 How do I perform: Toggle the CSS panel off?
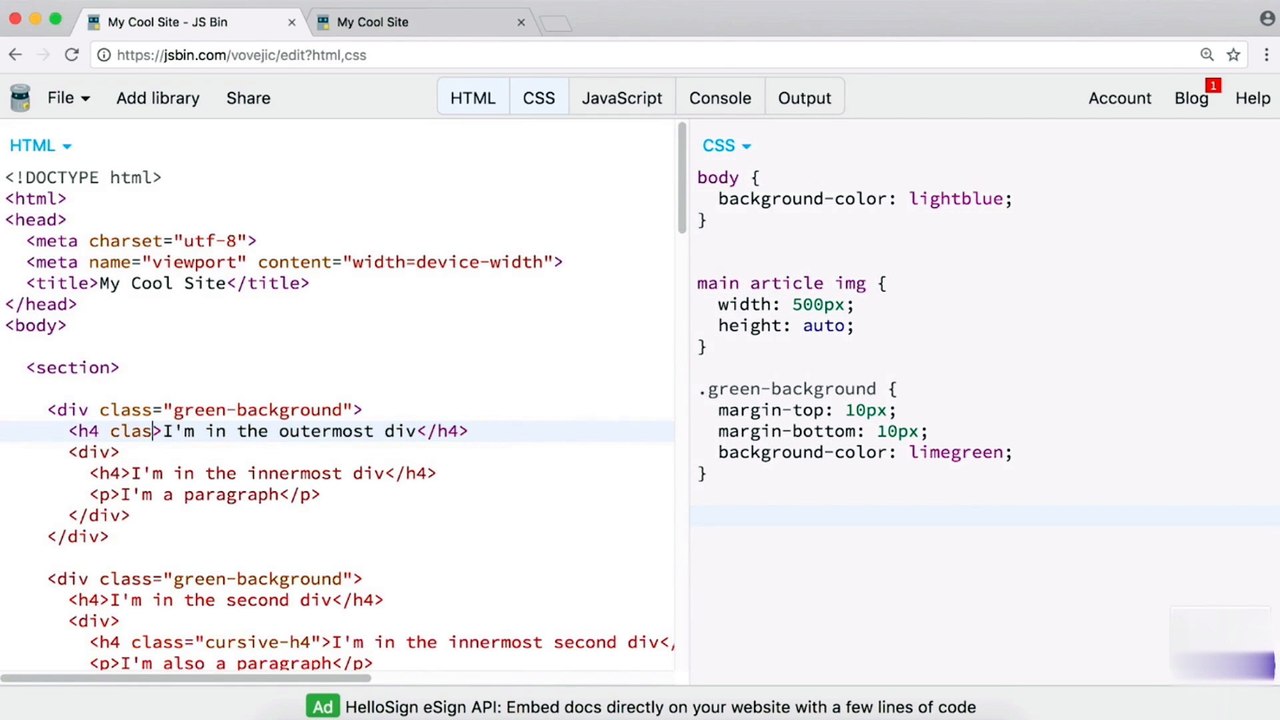(x=538, y=98)
